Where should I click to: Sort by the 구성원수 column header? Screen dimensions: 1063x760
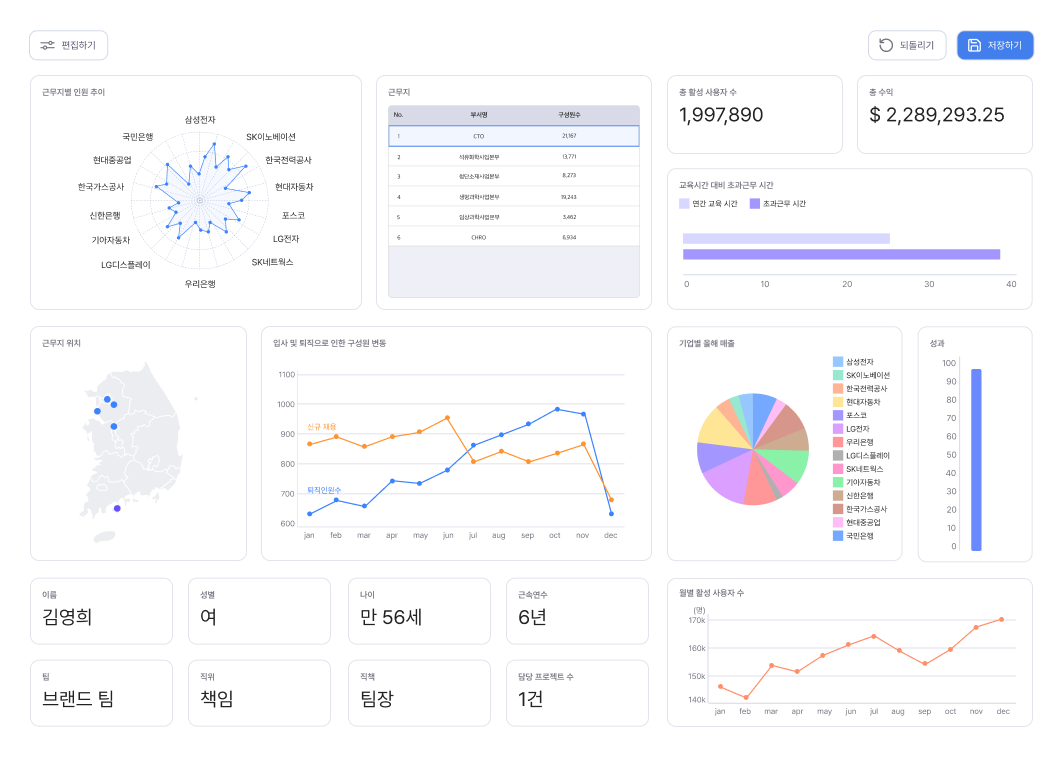click(x=569, y=115)
